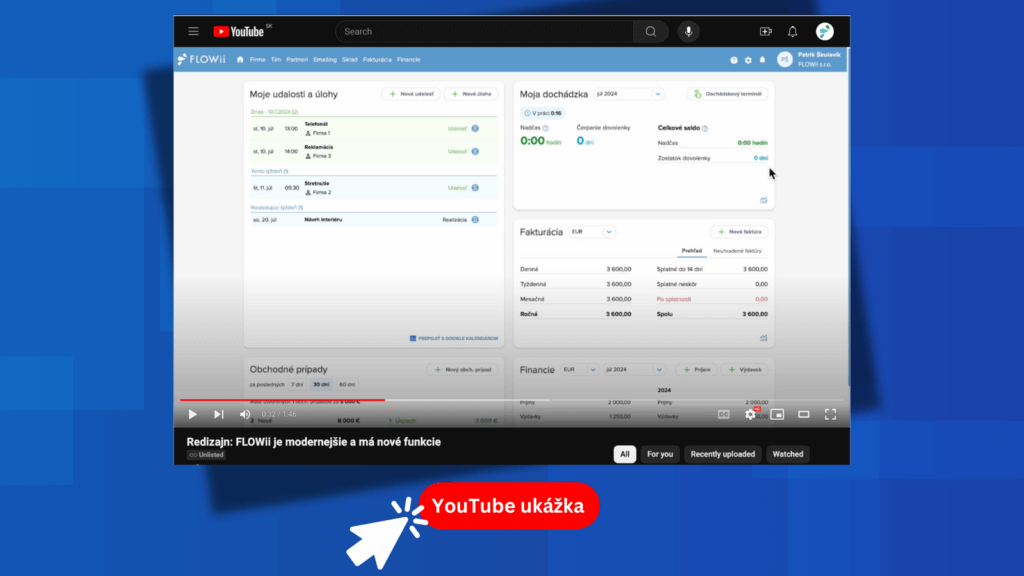Click the circle icon on the Telefonát row
This screenshot has width=1024, height=576.
tap(475, 129)
